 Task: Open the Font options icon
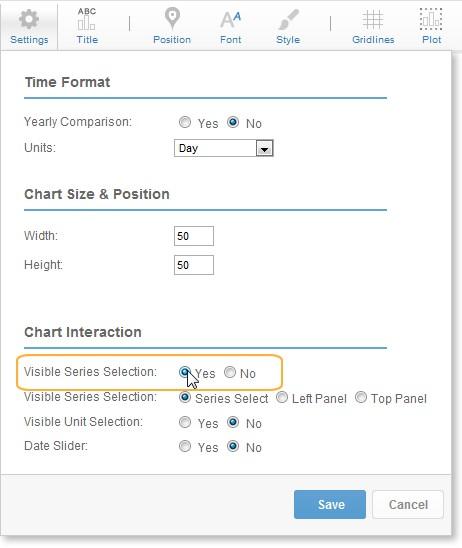point(230,20)
